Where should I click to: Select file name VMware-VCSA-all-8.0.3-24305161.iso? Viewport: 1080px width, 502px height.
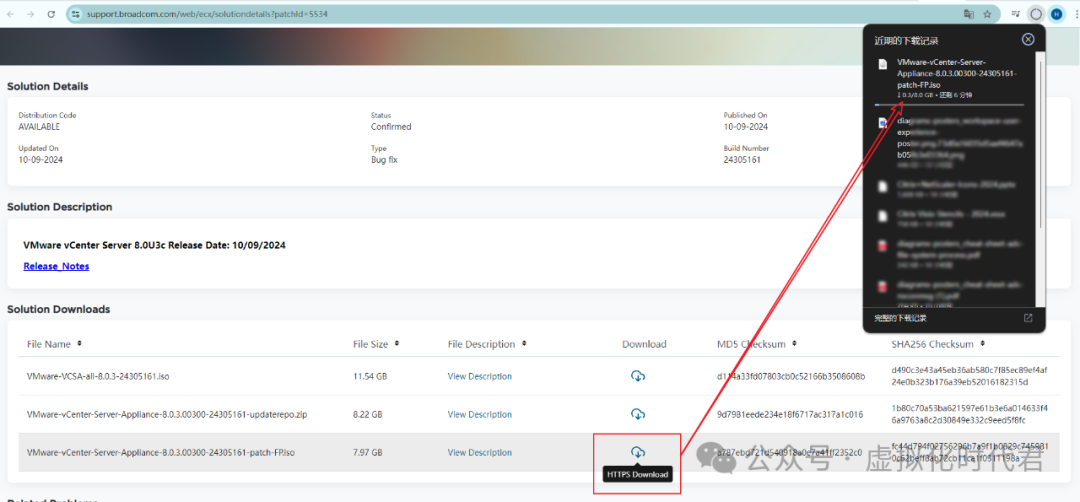click(x=98, y=377)
